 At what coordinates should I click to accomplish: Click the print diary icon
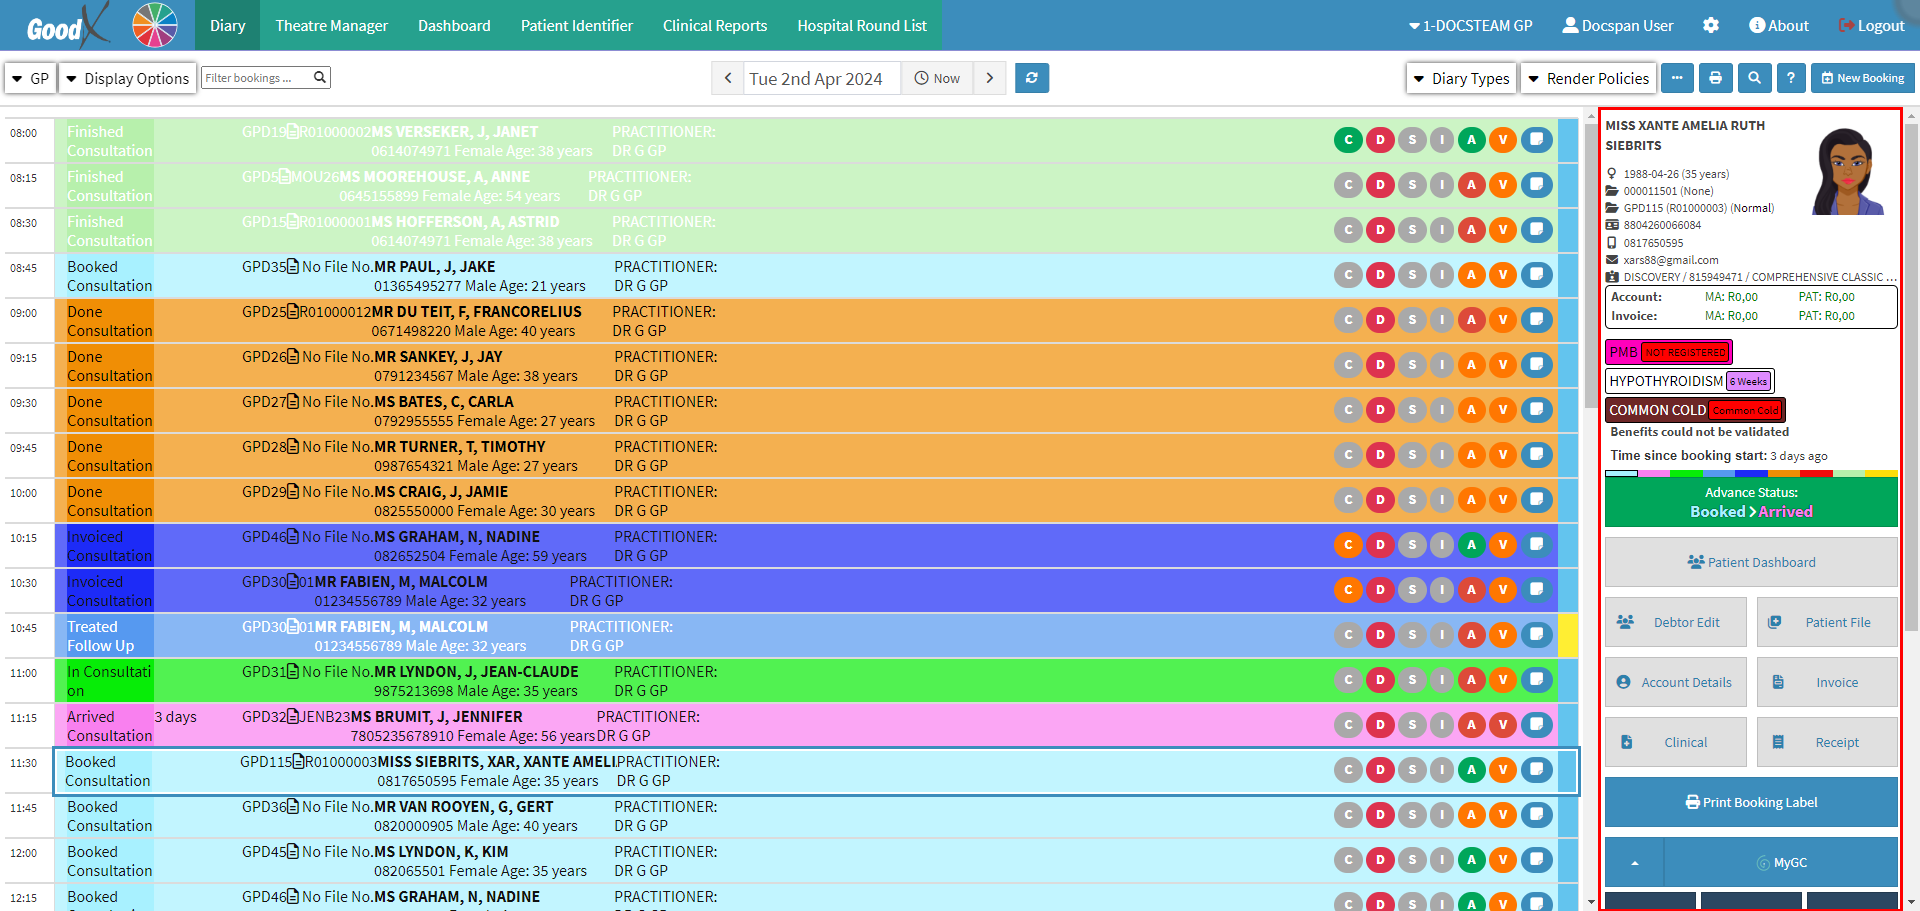point(1715,78)
